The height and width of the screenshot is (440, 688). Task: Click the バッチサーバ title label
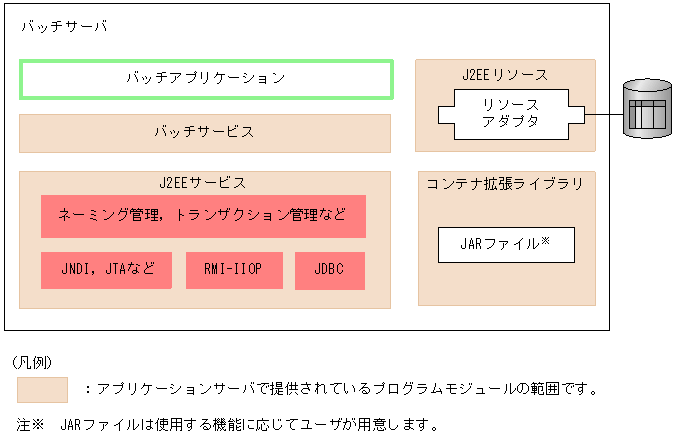[x=63, y=26]
